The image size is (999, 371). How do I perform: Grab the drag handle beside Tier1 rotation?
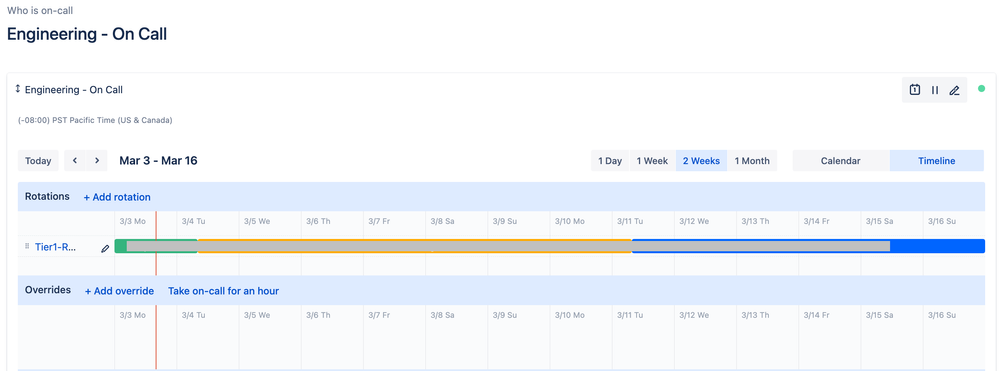[27, 246]
